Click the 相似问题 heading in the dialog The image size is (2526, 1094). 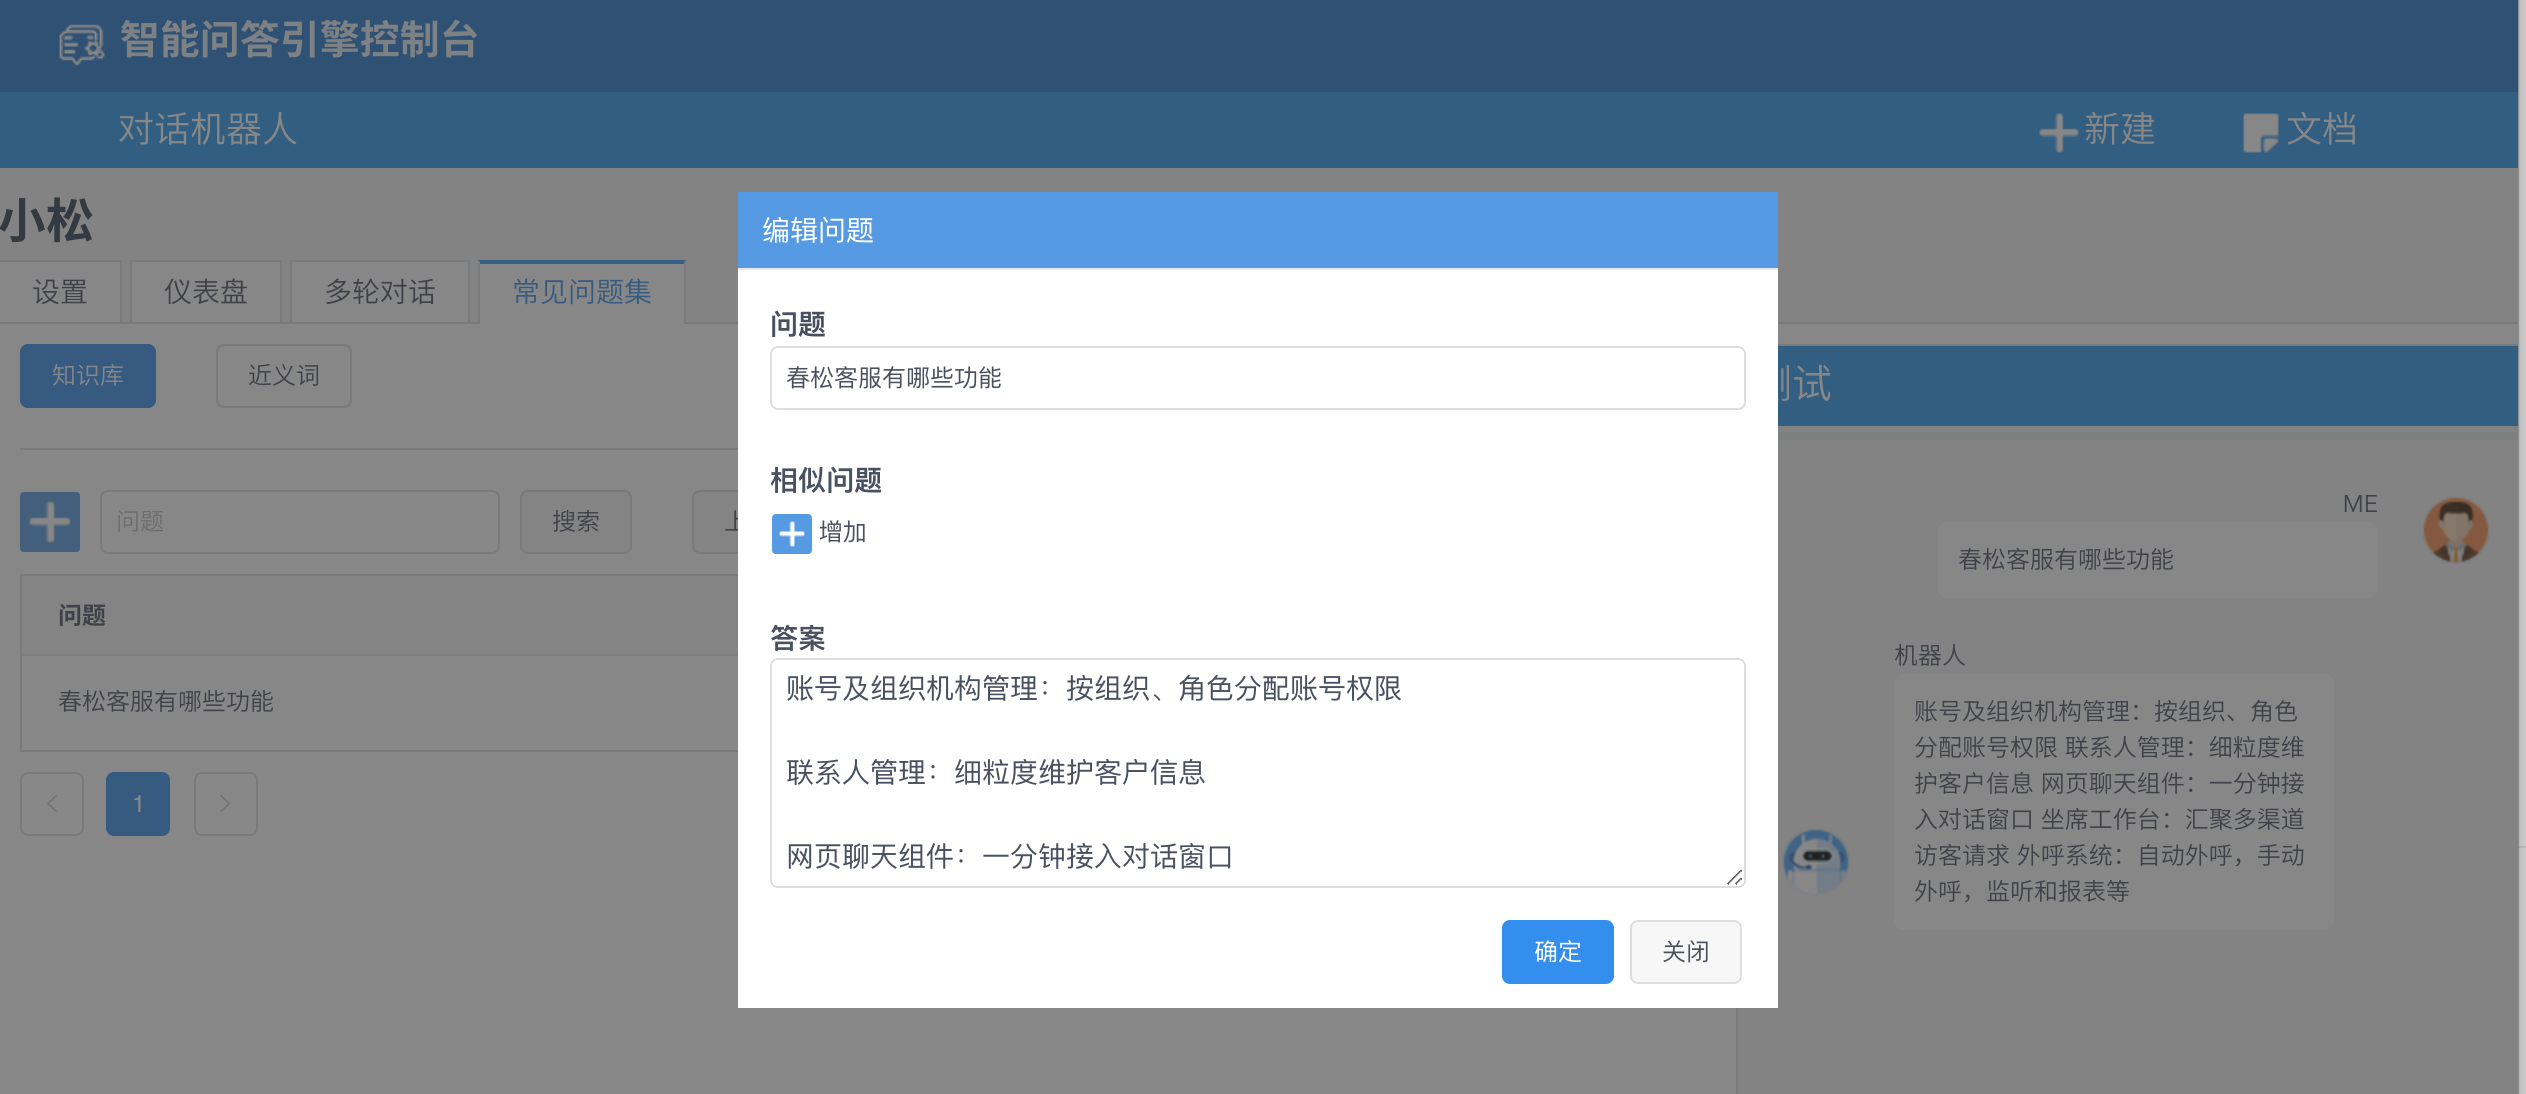(x=826, y=481)
